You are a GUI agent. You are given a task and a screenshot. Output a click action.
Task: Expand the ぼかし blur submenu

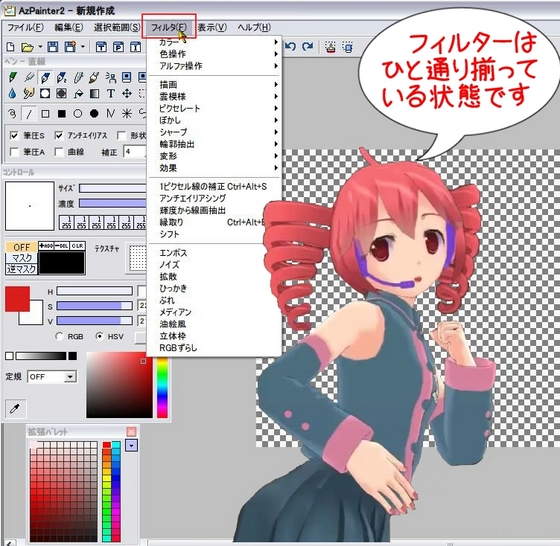point(214,120)
